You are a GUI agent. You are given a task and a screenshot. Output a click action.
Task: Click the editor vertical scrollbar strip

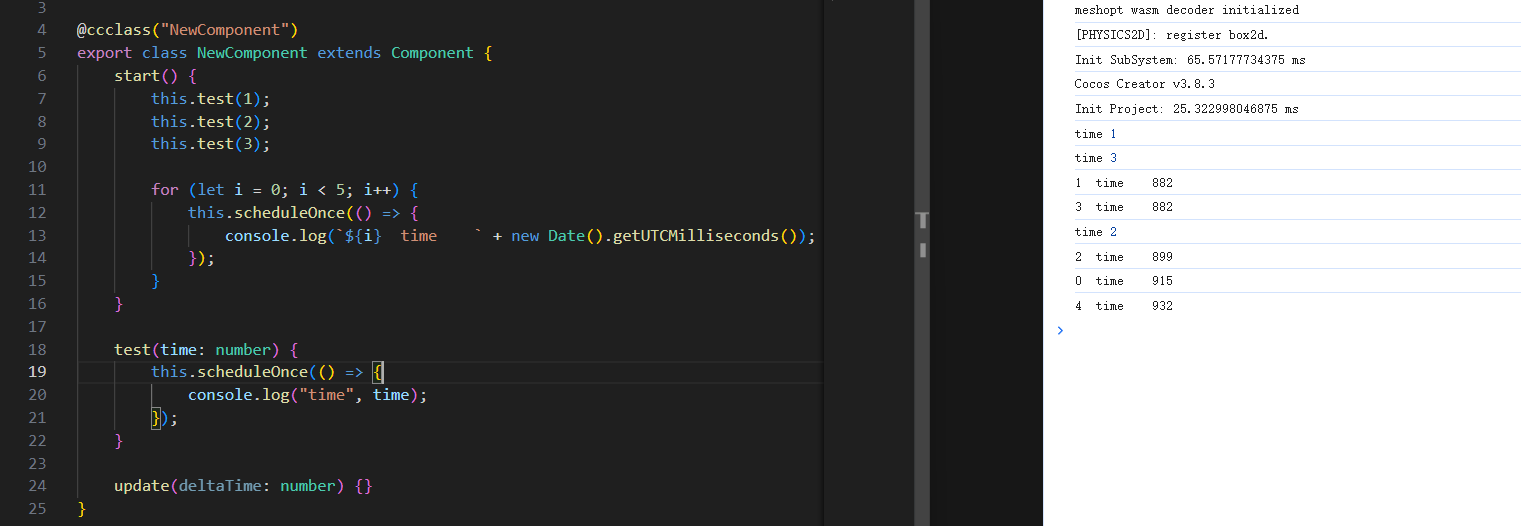pos(922,263)
